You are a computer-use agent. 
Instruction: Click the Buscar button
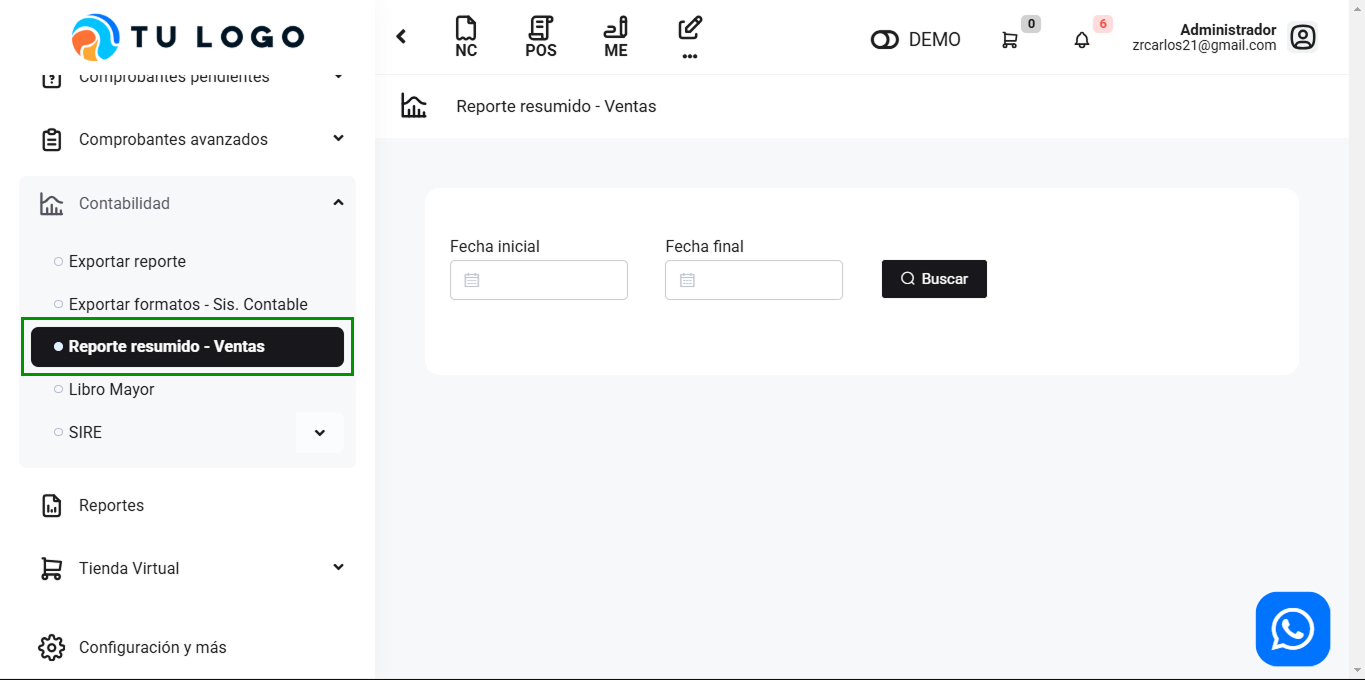[x=934, y=279]
